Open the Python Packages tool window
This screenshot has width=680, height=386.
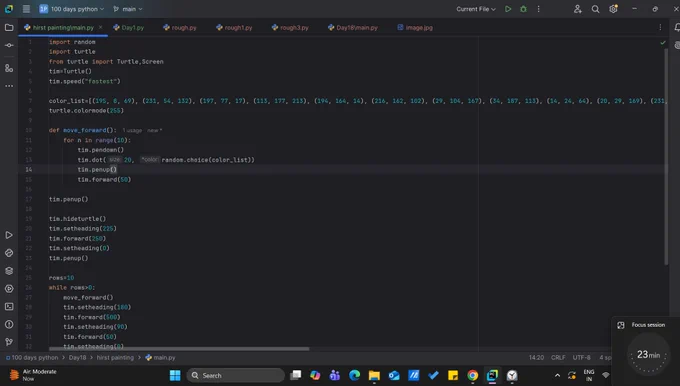coord(9,253)
